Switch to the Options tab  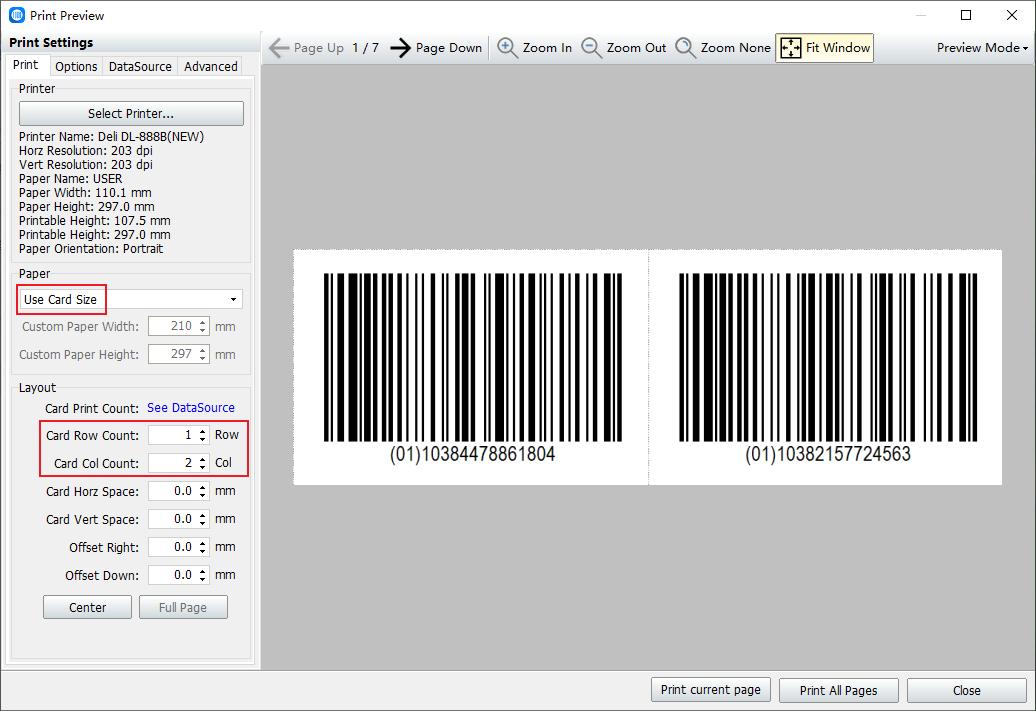(x=76, y=67)
